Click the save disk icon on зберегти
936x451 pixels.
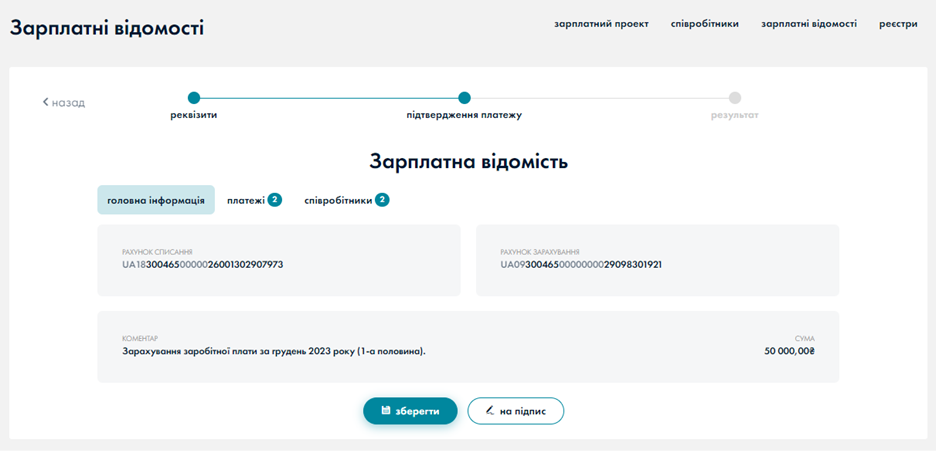pyautogui.click(x=386, y=411)
